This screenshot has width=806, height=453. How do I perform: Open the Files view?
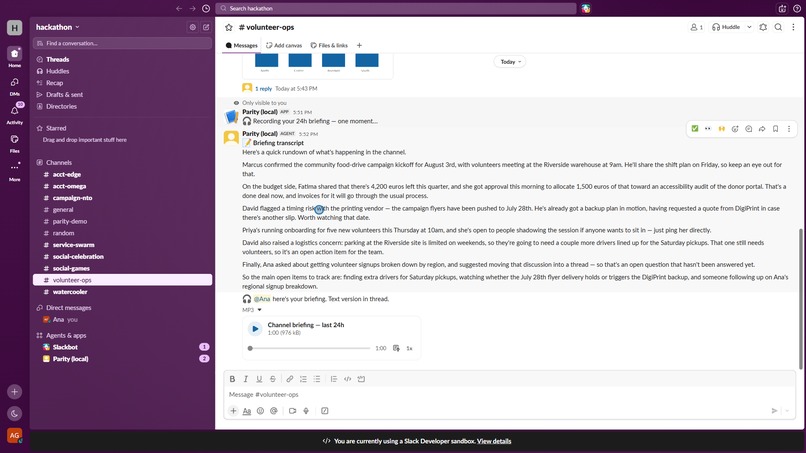coord(14,143)
